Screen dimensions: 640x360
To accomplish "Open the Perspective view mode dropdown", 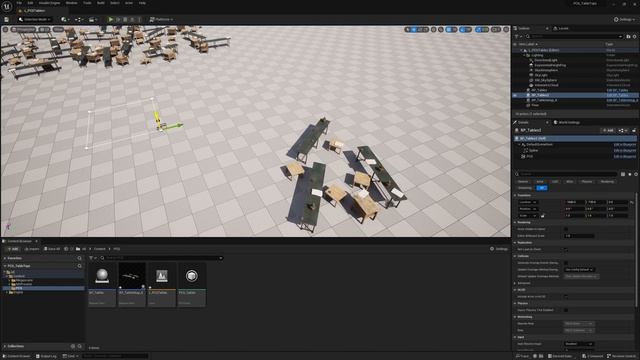I will (x=24, y=29).
